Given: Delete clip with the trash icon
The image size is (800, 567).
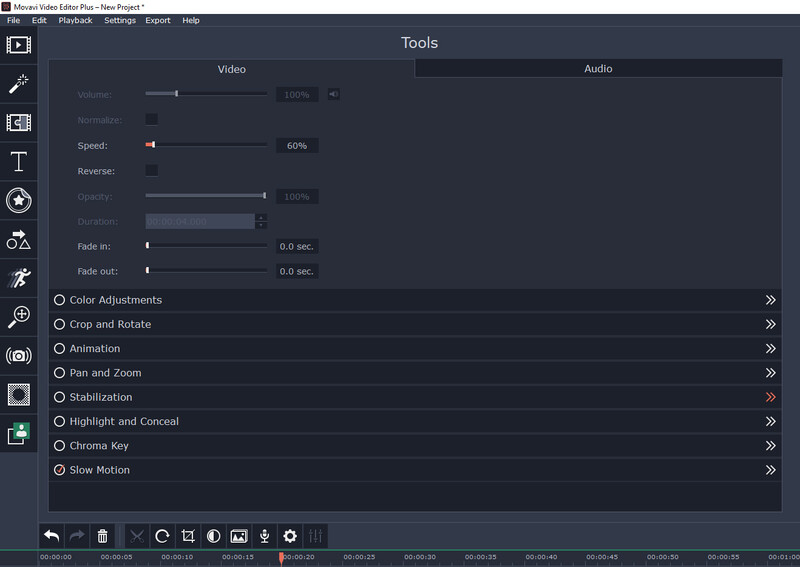Looking at the screenshot, I should [103, 536].
